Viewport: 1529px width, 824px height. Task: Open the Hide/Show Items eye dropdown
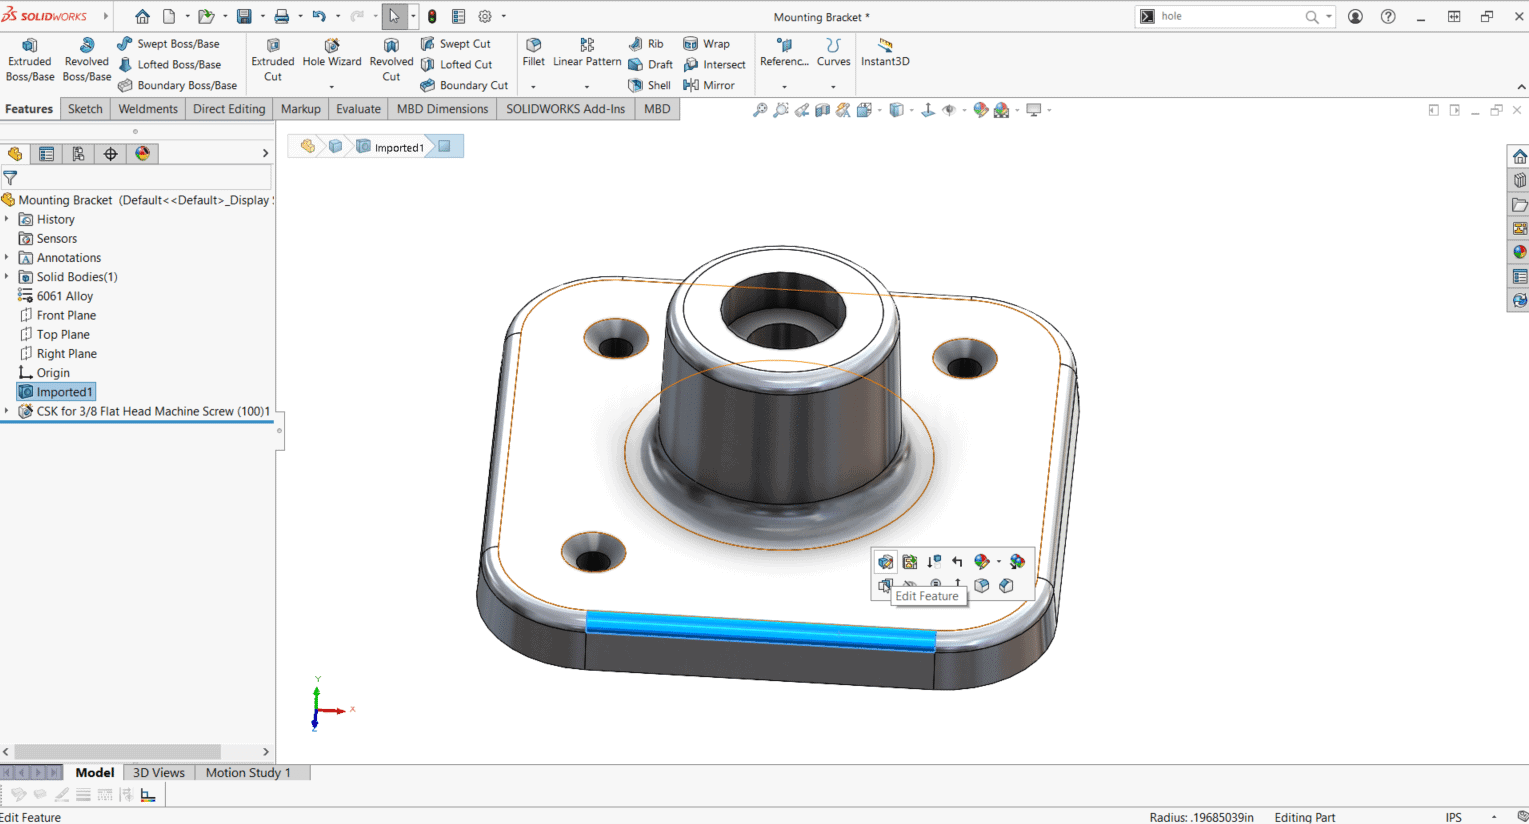963,110
